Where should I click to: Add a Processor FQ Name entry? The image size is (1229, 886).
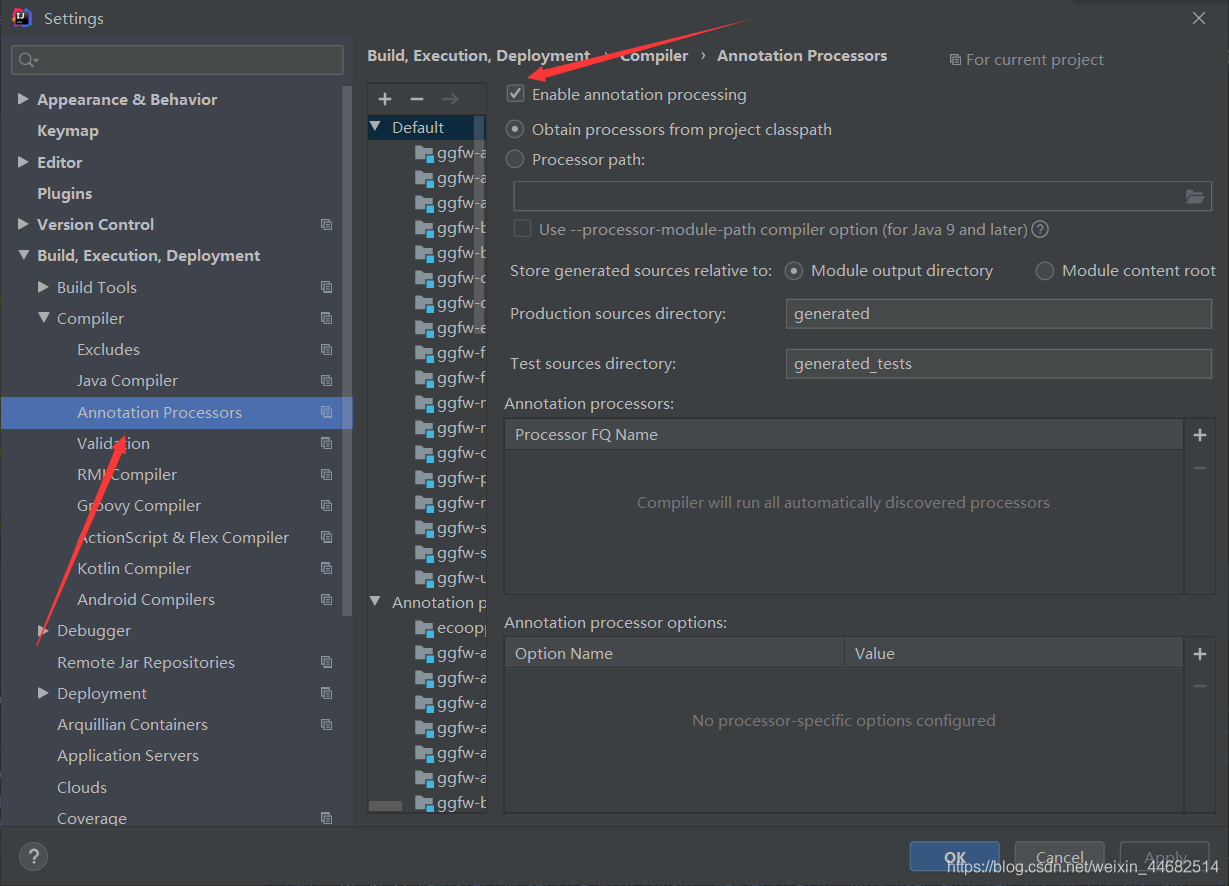[x=1200, y=435]
